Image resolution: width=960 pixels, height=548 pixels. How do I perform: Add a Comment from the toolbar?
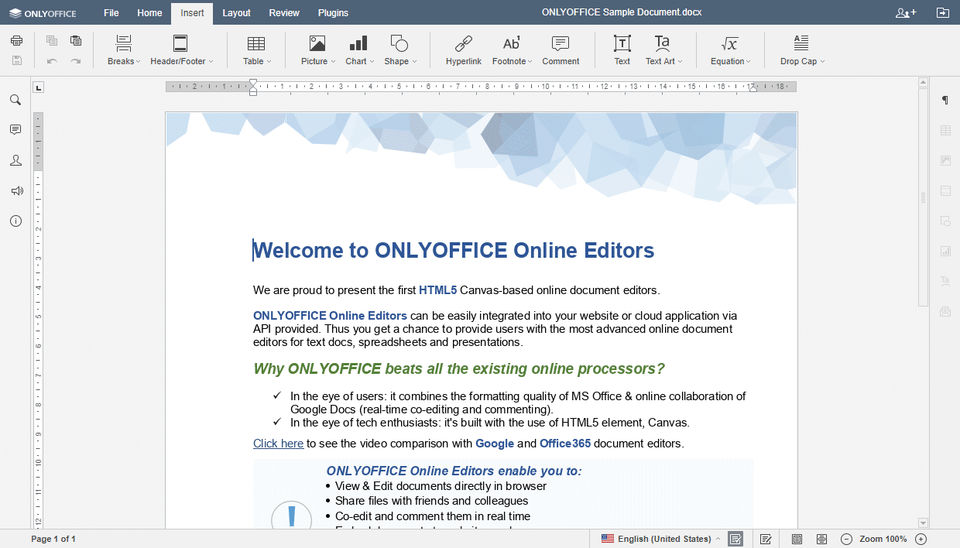point(560,50)
